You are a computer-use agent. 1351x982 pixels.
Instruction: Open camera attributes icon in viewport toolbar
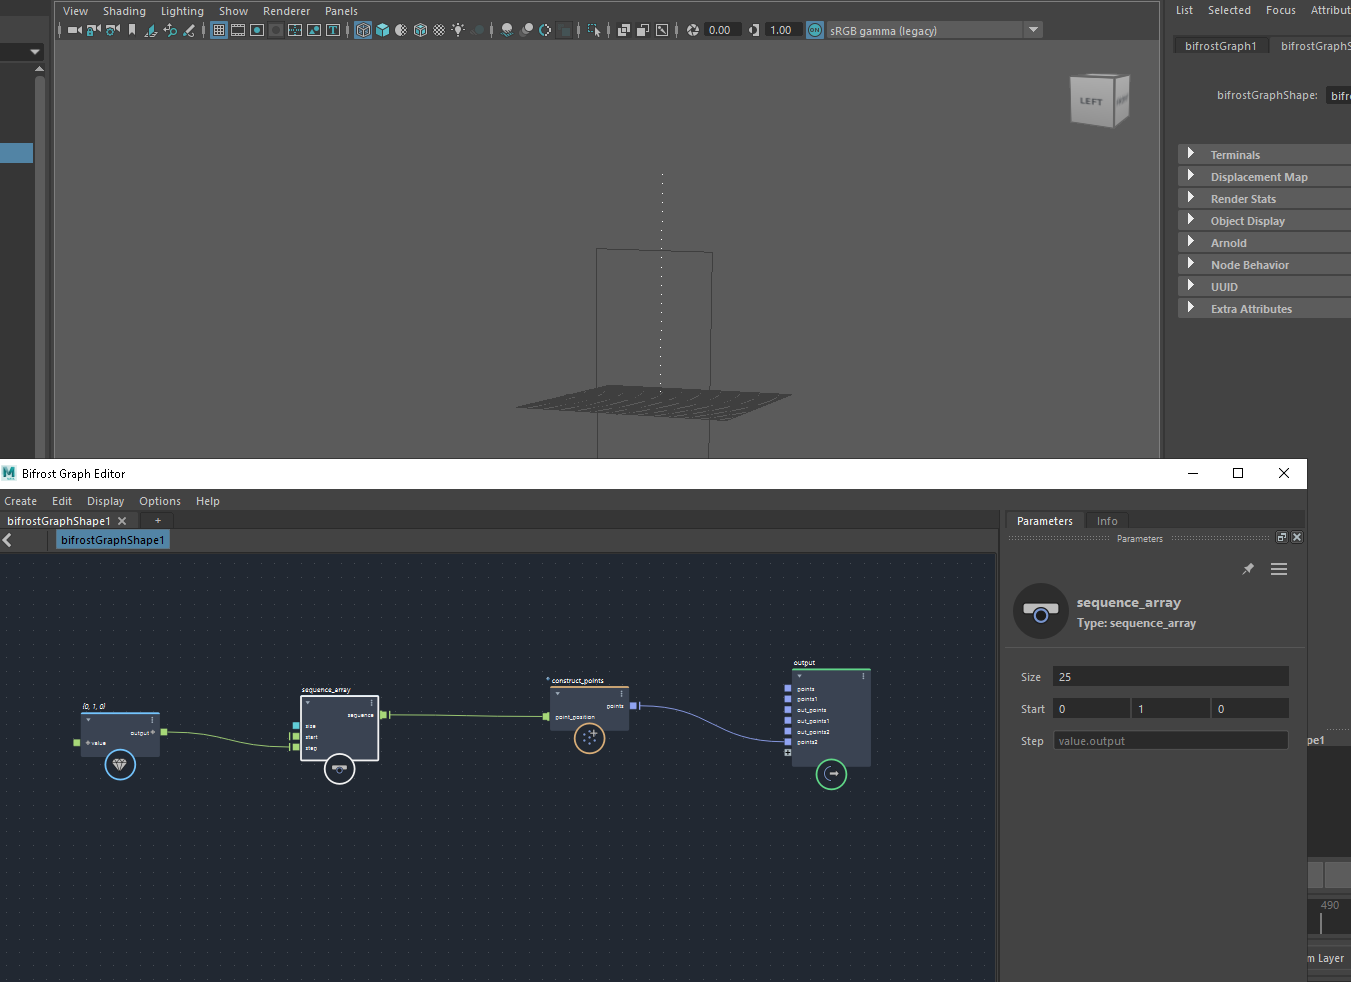pyautogui.click(x=113, y=30)
